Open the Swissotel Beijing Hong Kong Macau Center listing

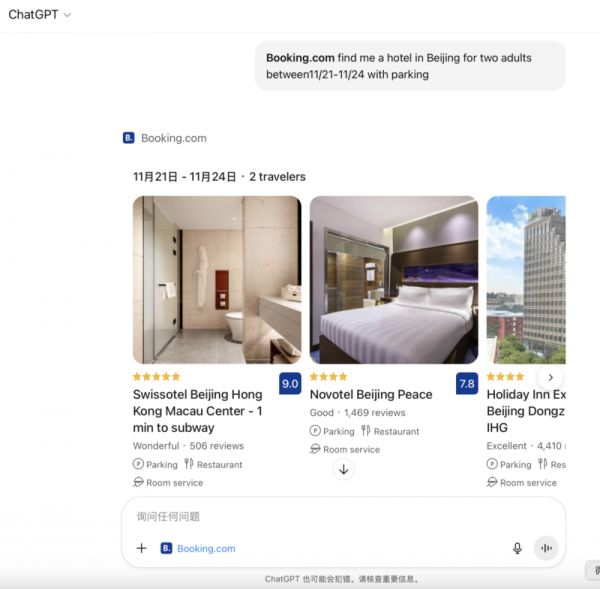click(x=197, y=411)
